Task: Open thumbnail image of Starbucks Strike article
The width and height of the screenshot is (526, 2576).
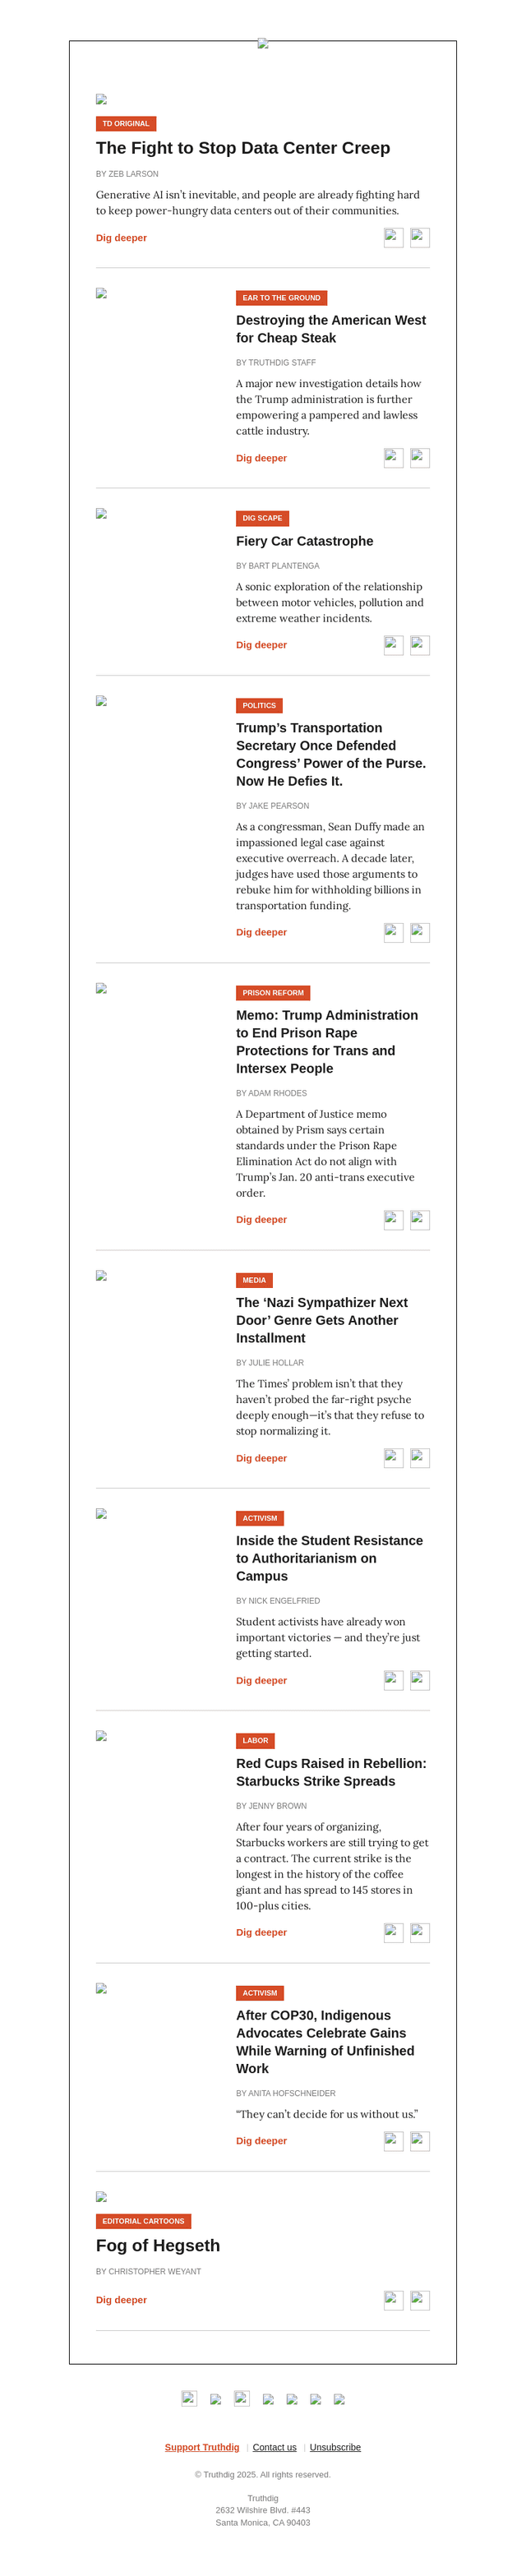Action: click(101, 1736)
